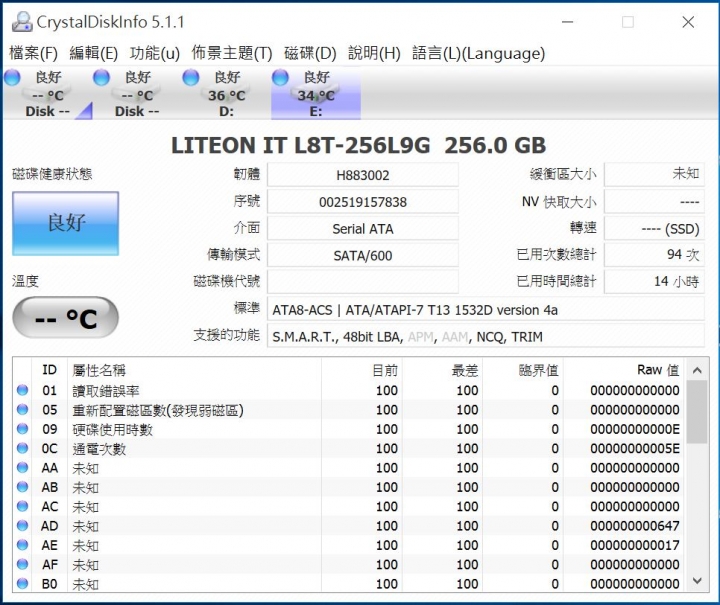
Task: Click the power on hours field 14 小時
Action: pos(654,281)
